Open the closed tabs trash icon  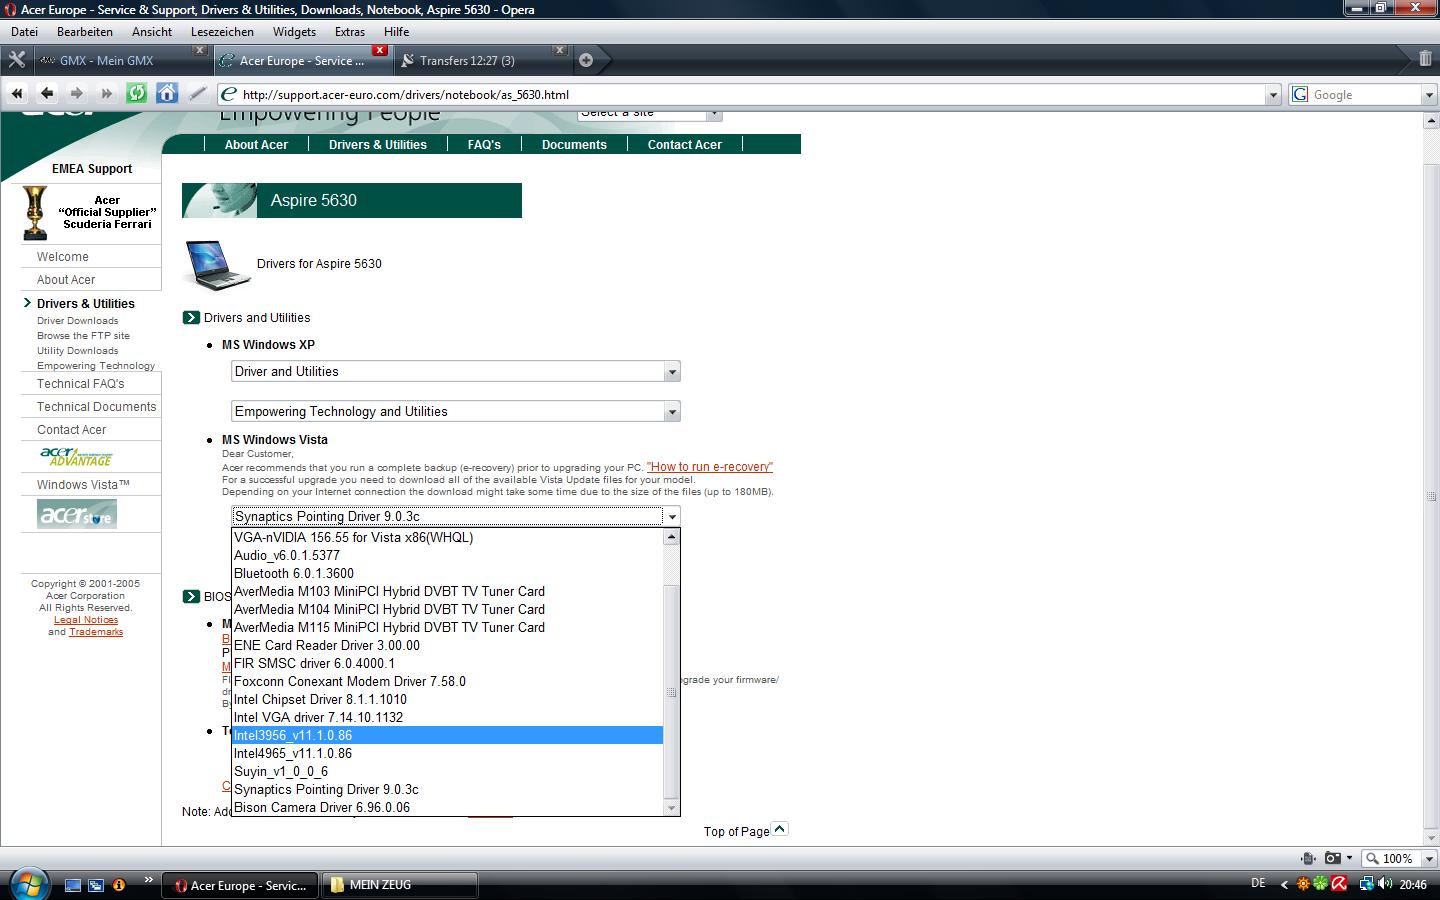pyautogui.click(x=1425, y=59)
